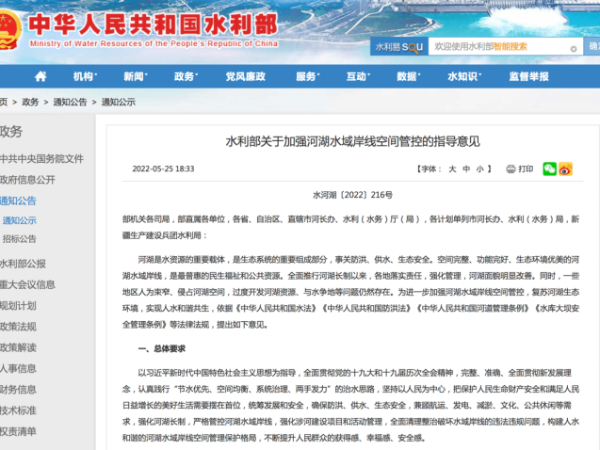Open the 服务 navigation menu
This screenshot has width=600, height=450.
[x=307, y=77]
